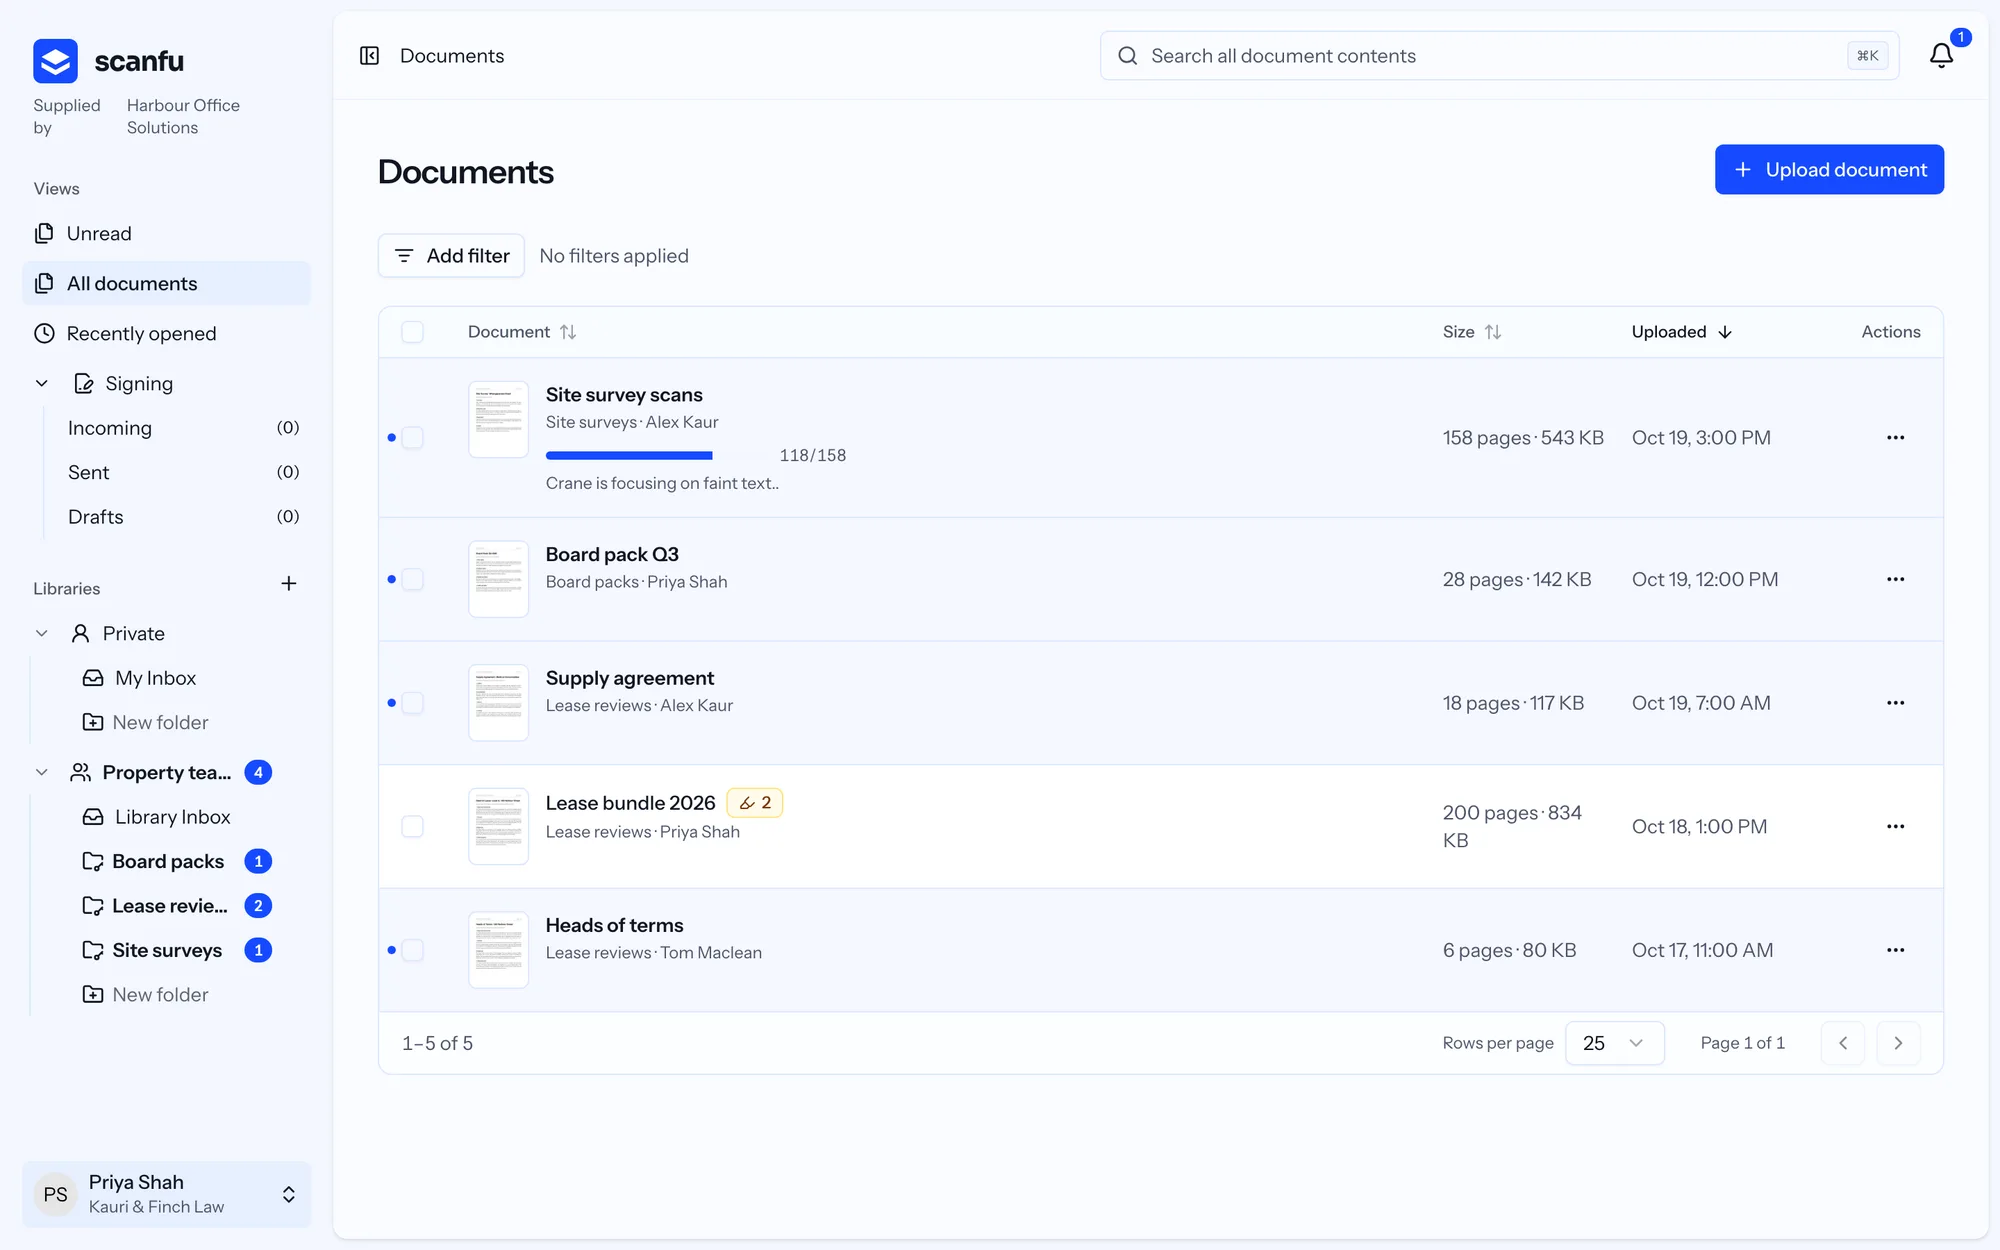This screenshot has width=2000, height=1250.
Task: Click the Add filter button
Action: point(451,256)
